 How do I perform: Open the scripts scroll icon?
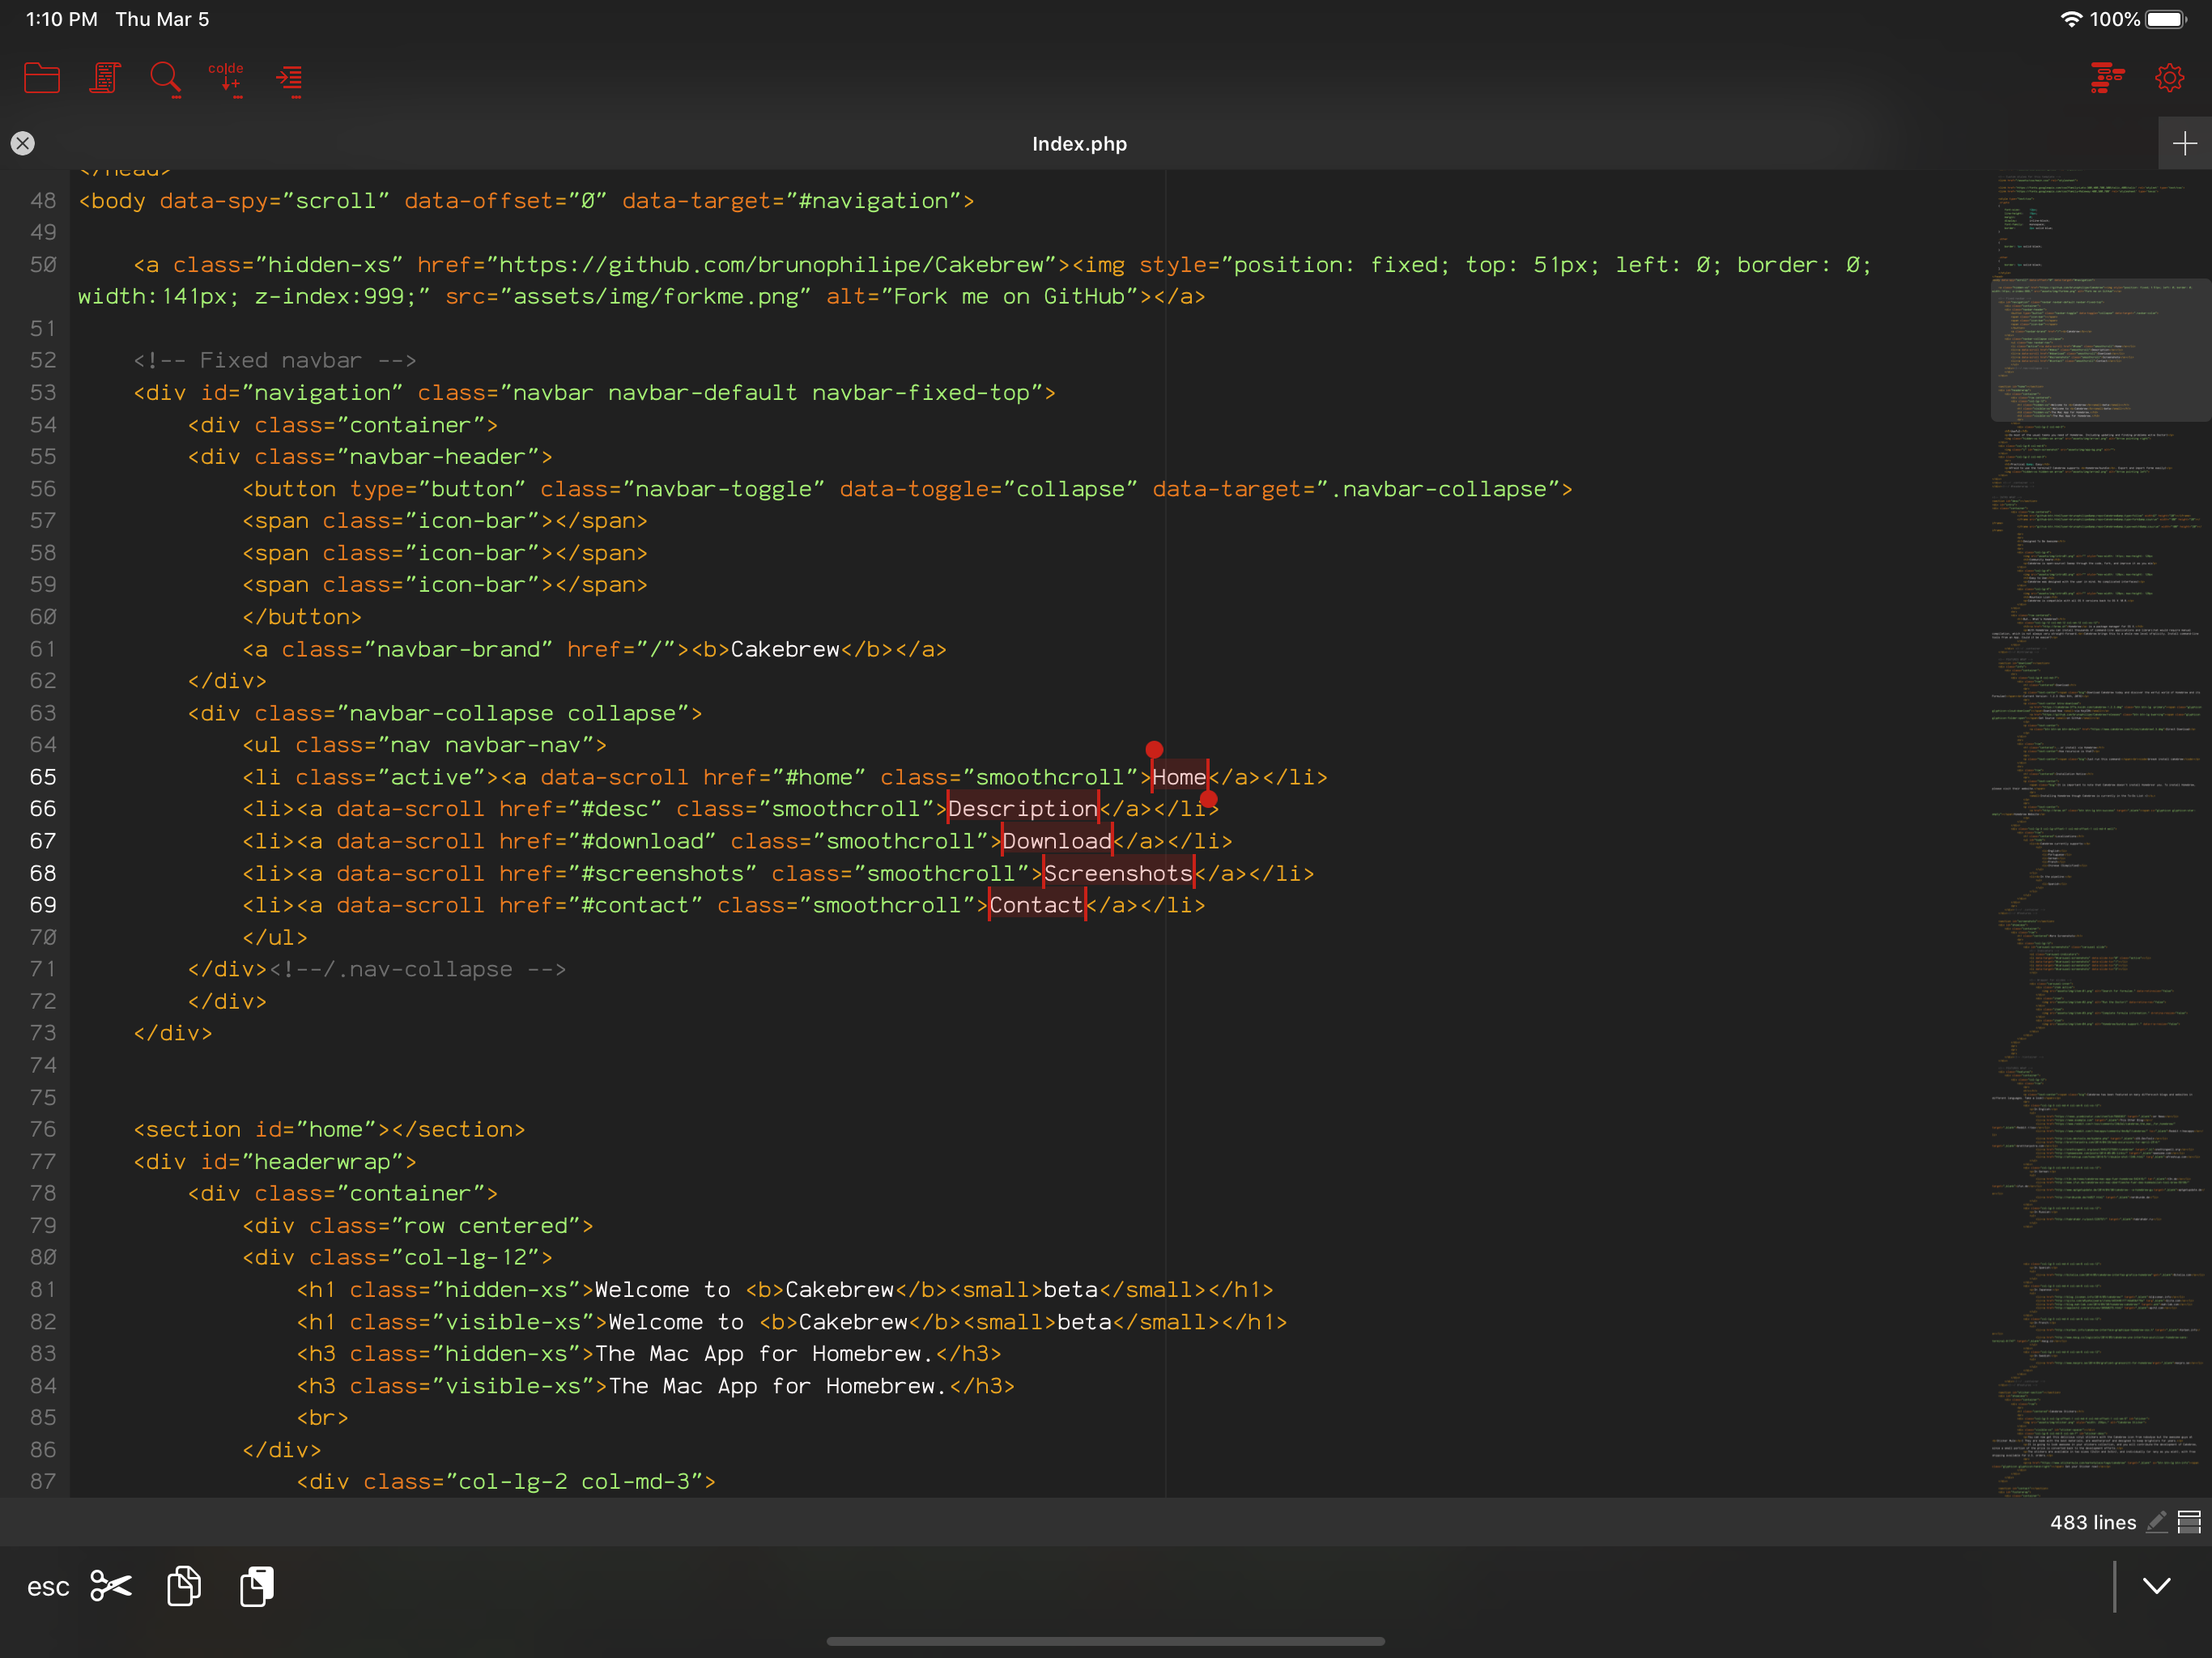pyautogui.click(x=104, y=78)
